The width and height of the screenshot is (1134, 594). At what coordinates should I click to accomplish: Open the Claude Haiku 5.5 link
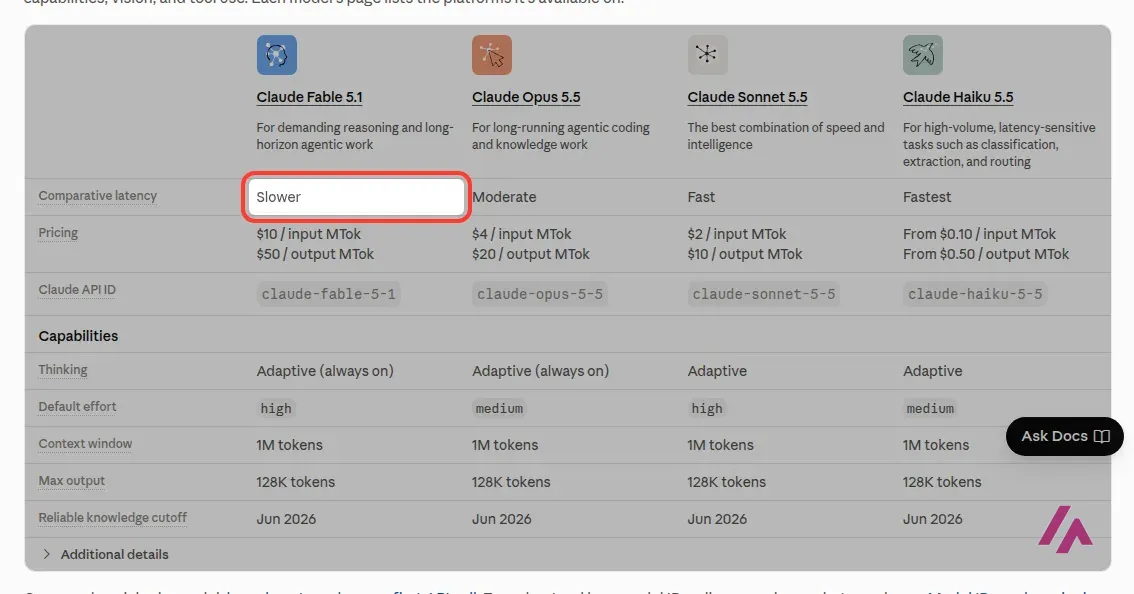958,97
